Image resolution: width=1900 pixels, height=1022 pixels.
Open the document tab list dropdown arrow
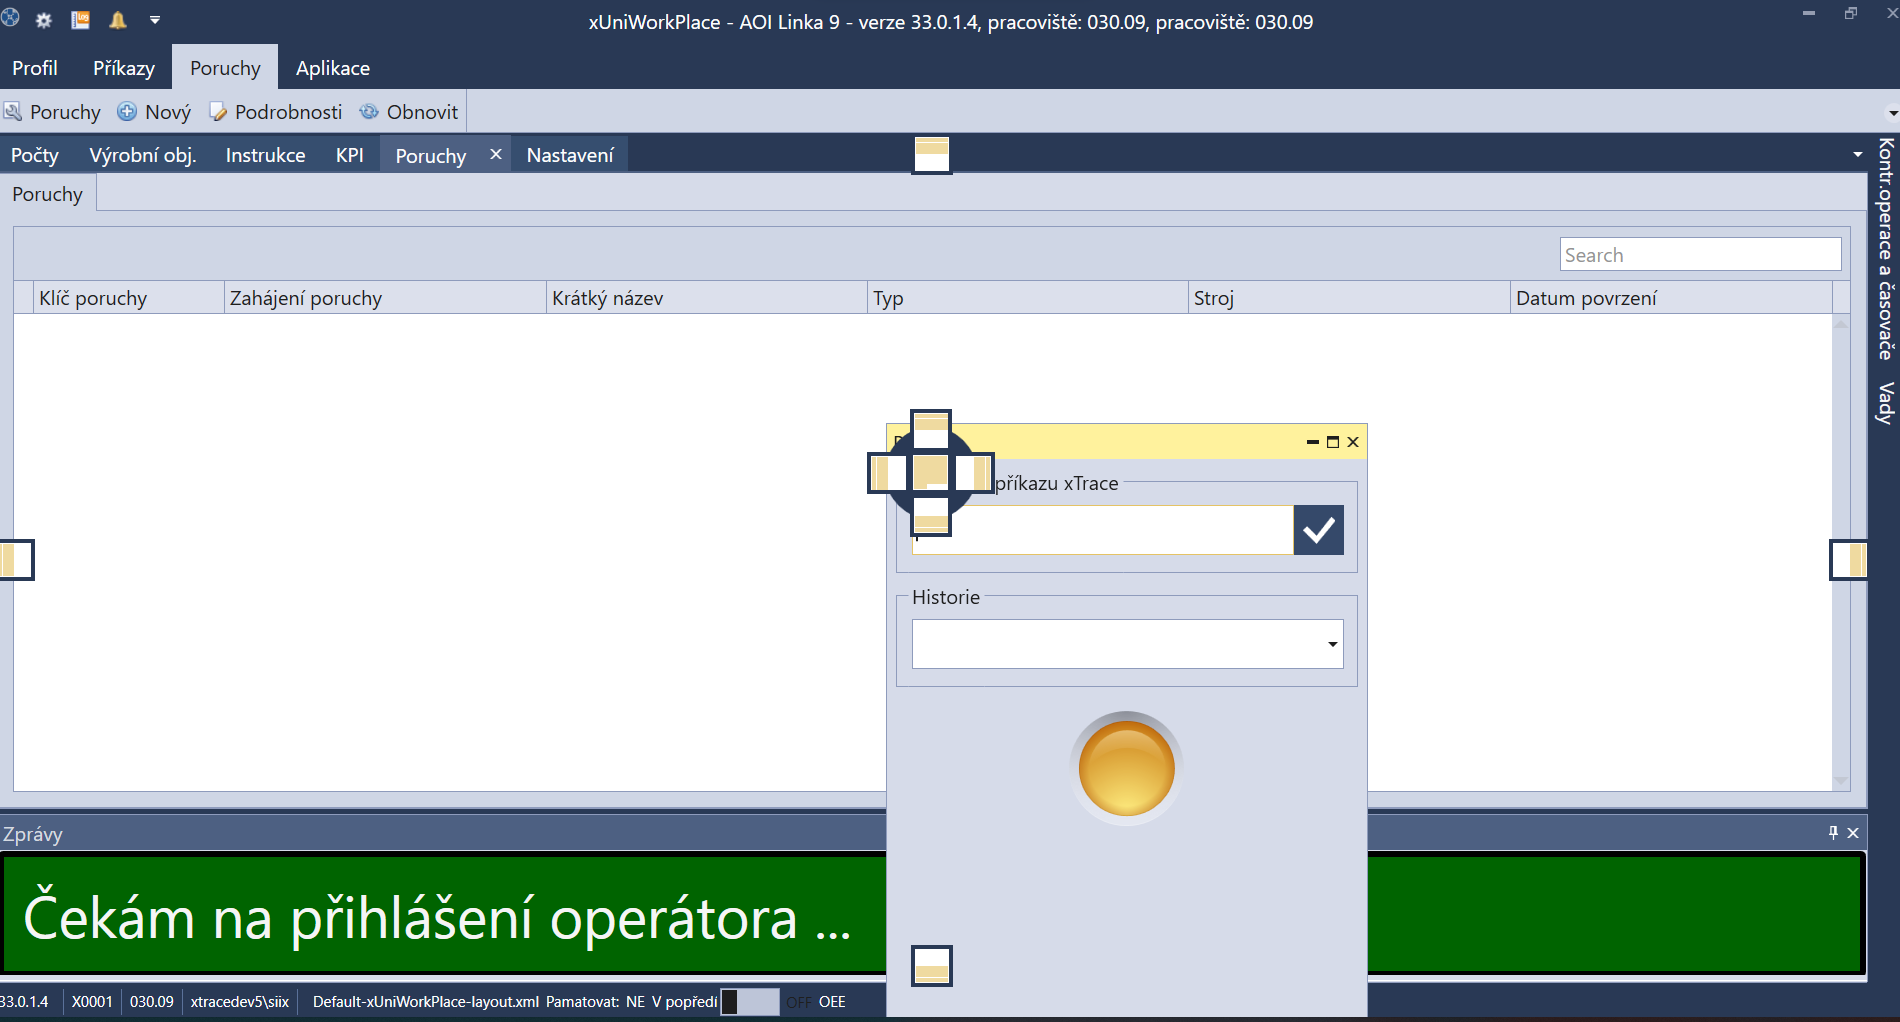[x=1857, y=155]
